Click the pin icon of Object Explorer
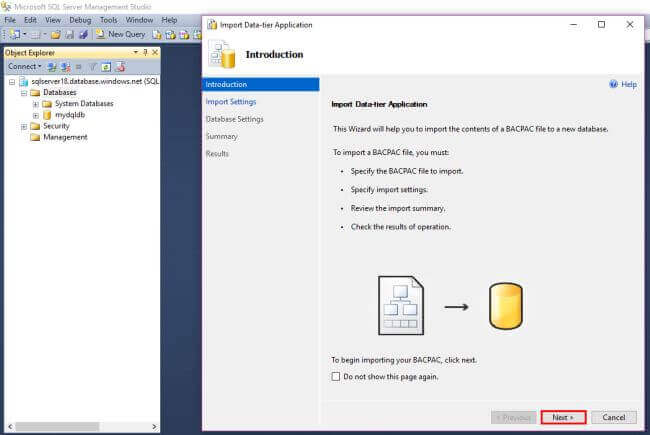The height and width of the screenshot is (435, 650). click(145, 52)
